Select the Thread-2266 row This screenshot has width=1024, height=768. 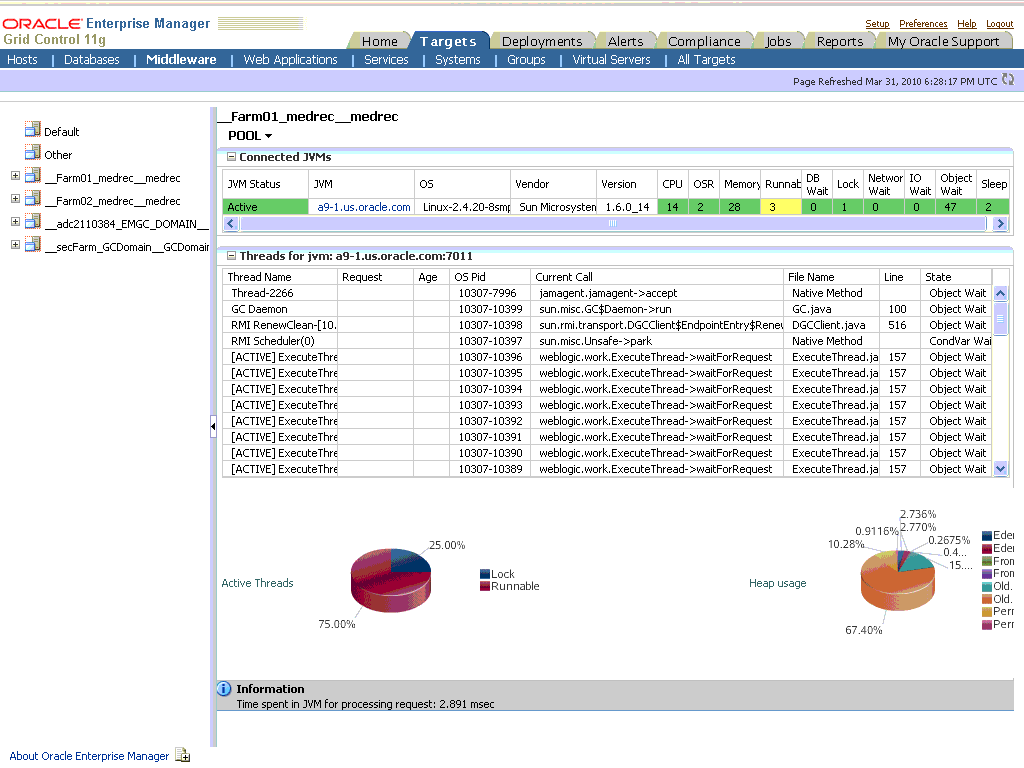pyautogui.click(x=607, y=293)
